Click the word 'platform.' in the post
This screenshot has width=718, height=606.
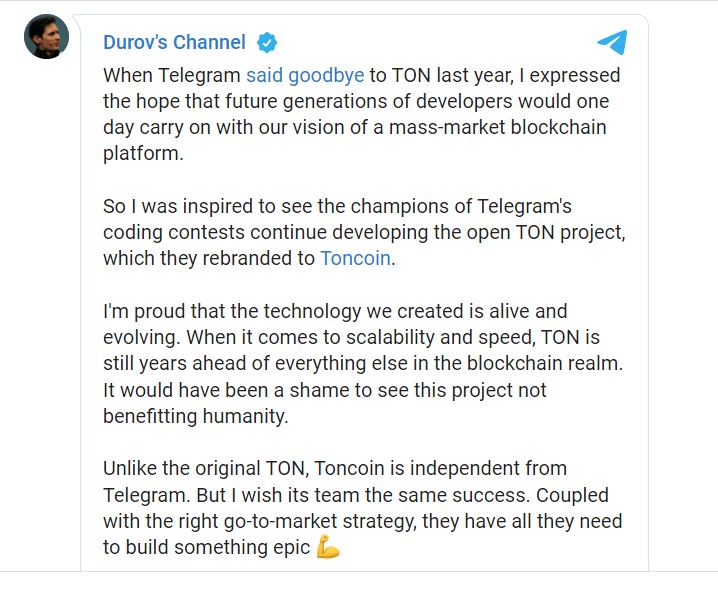tap(143, 154)
